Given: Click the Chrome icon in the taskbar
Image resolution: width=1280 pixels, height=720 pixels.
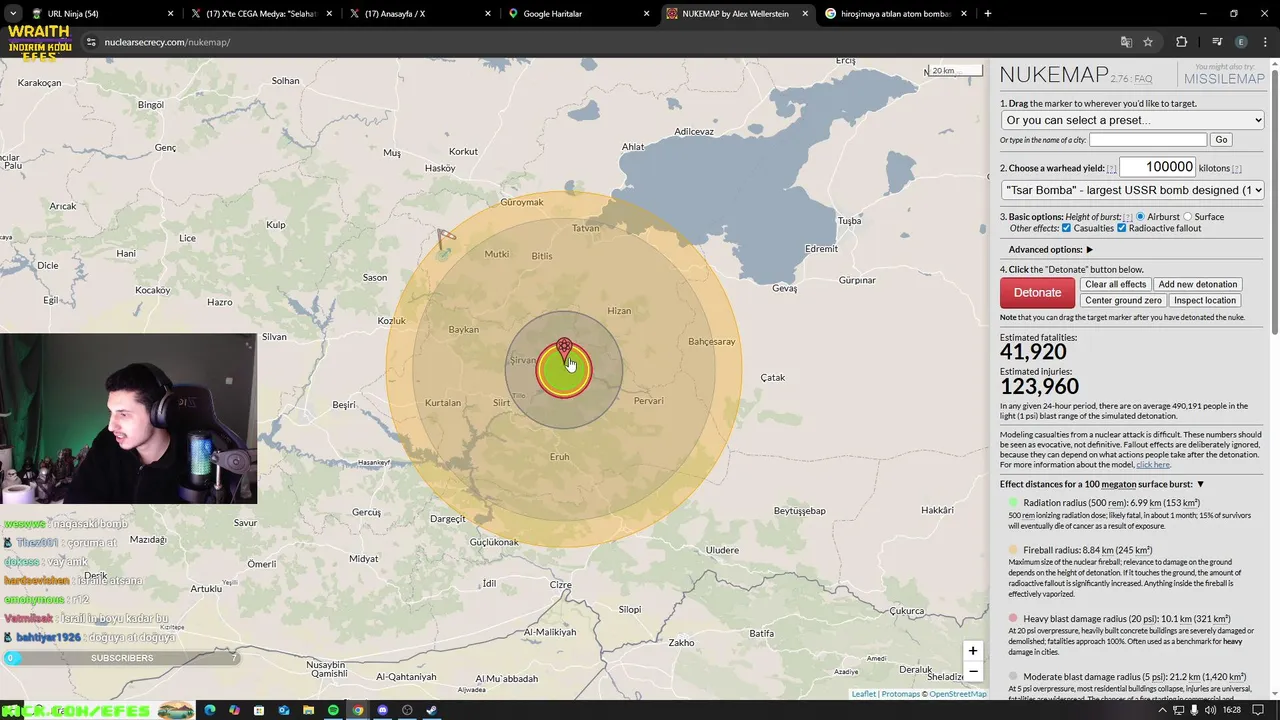Looking at the screenshot, I should tap(358, 711).
